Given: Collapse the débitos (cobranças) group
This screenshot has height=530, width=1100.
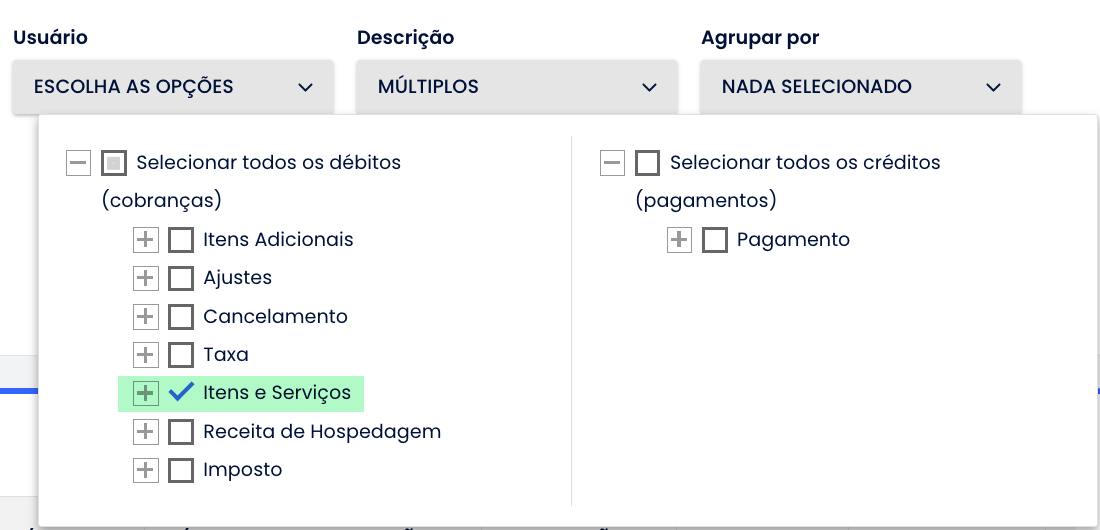Looking at the screenshot, I should [79, 162].
